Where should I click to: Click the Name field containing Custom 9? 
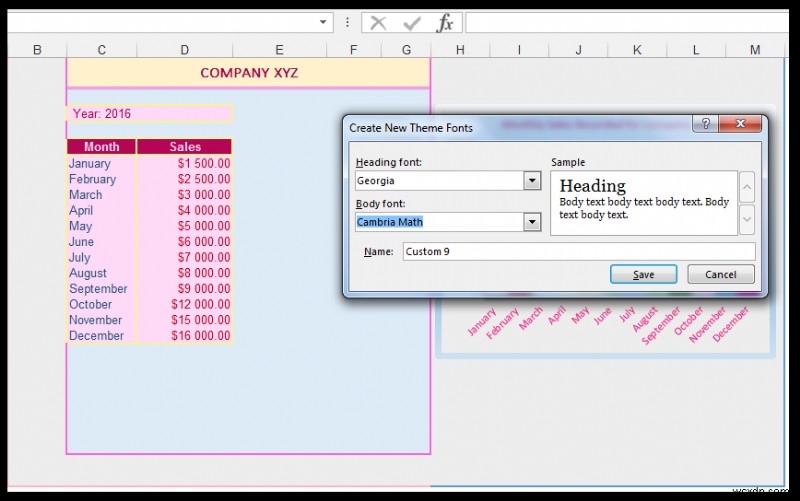point(579,252)
